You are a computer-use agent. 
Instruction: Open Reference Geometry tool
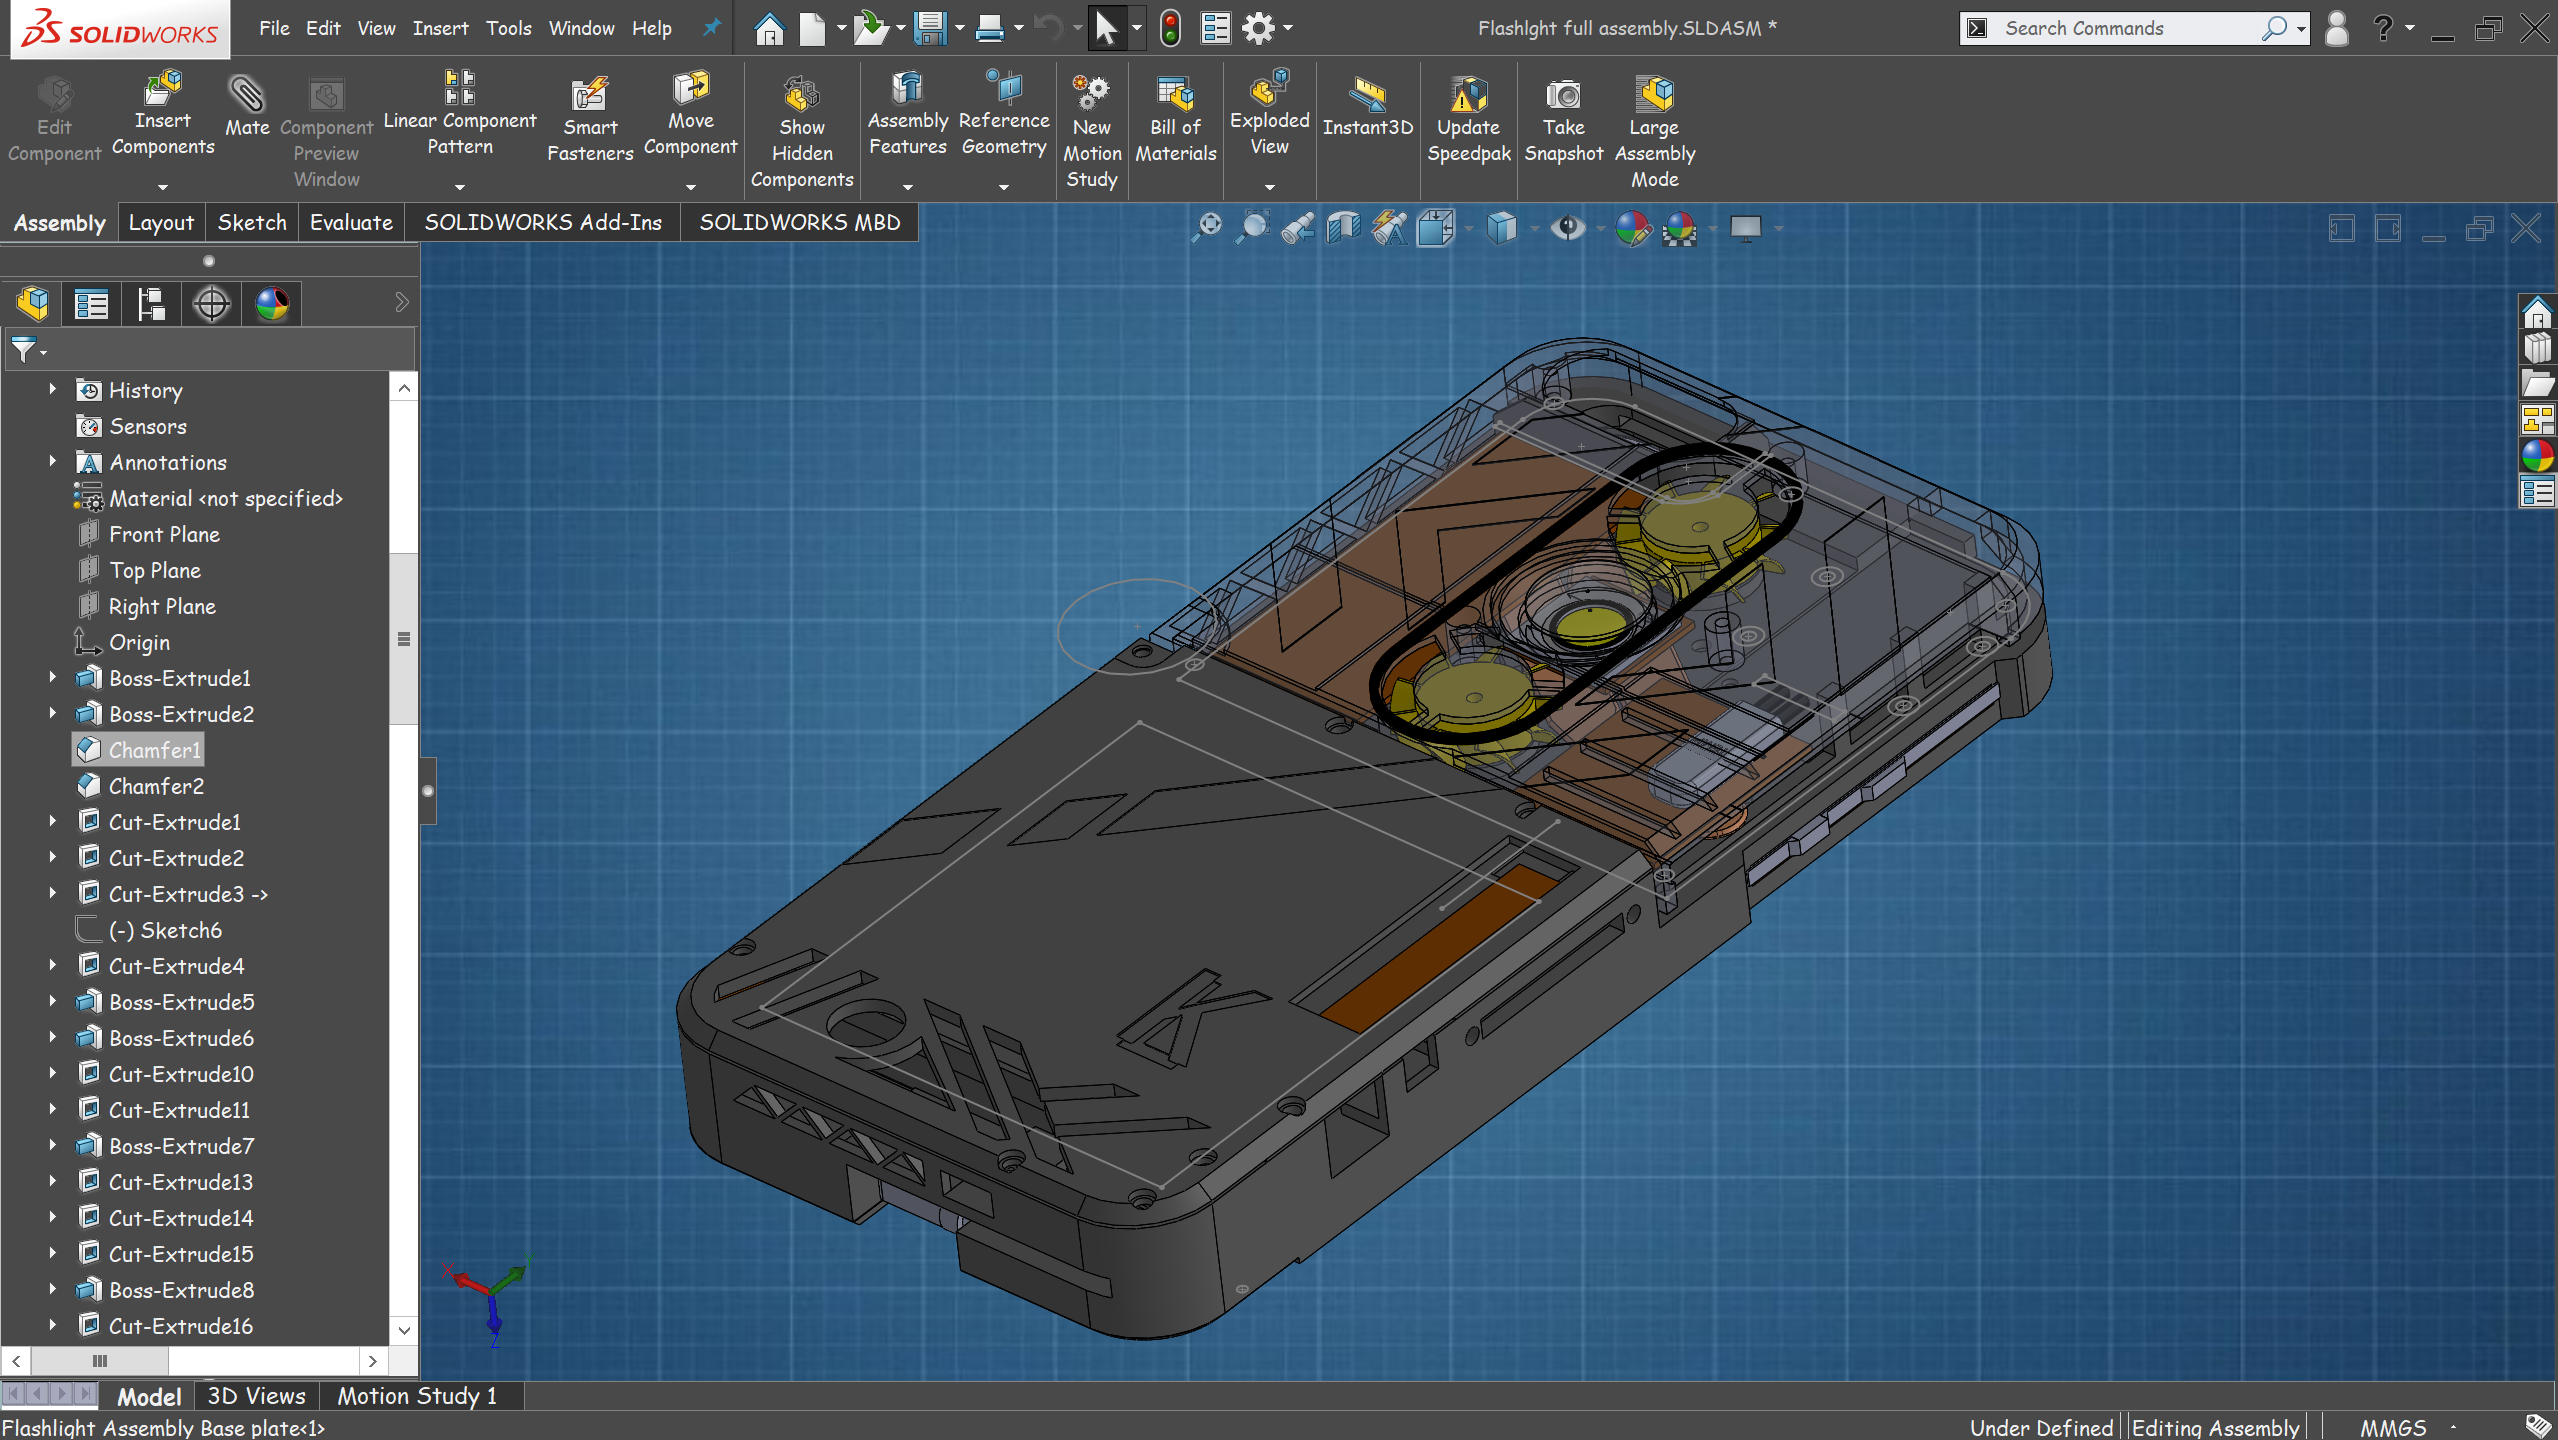pyautogui.click(x=1004, y=112)
